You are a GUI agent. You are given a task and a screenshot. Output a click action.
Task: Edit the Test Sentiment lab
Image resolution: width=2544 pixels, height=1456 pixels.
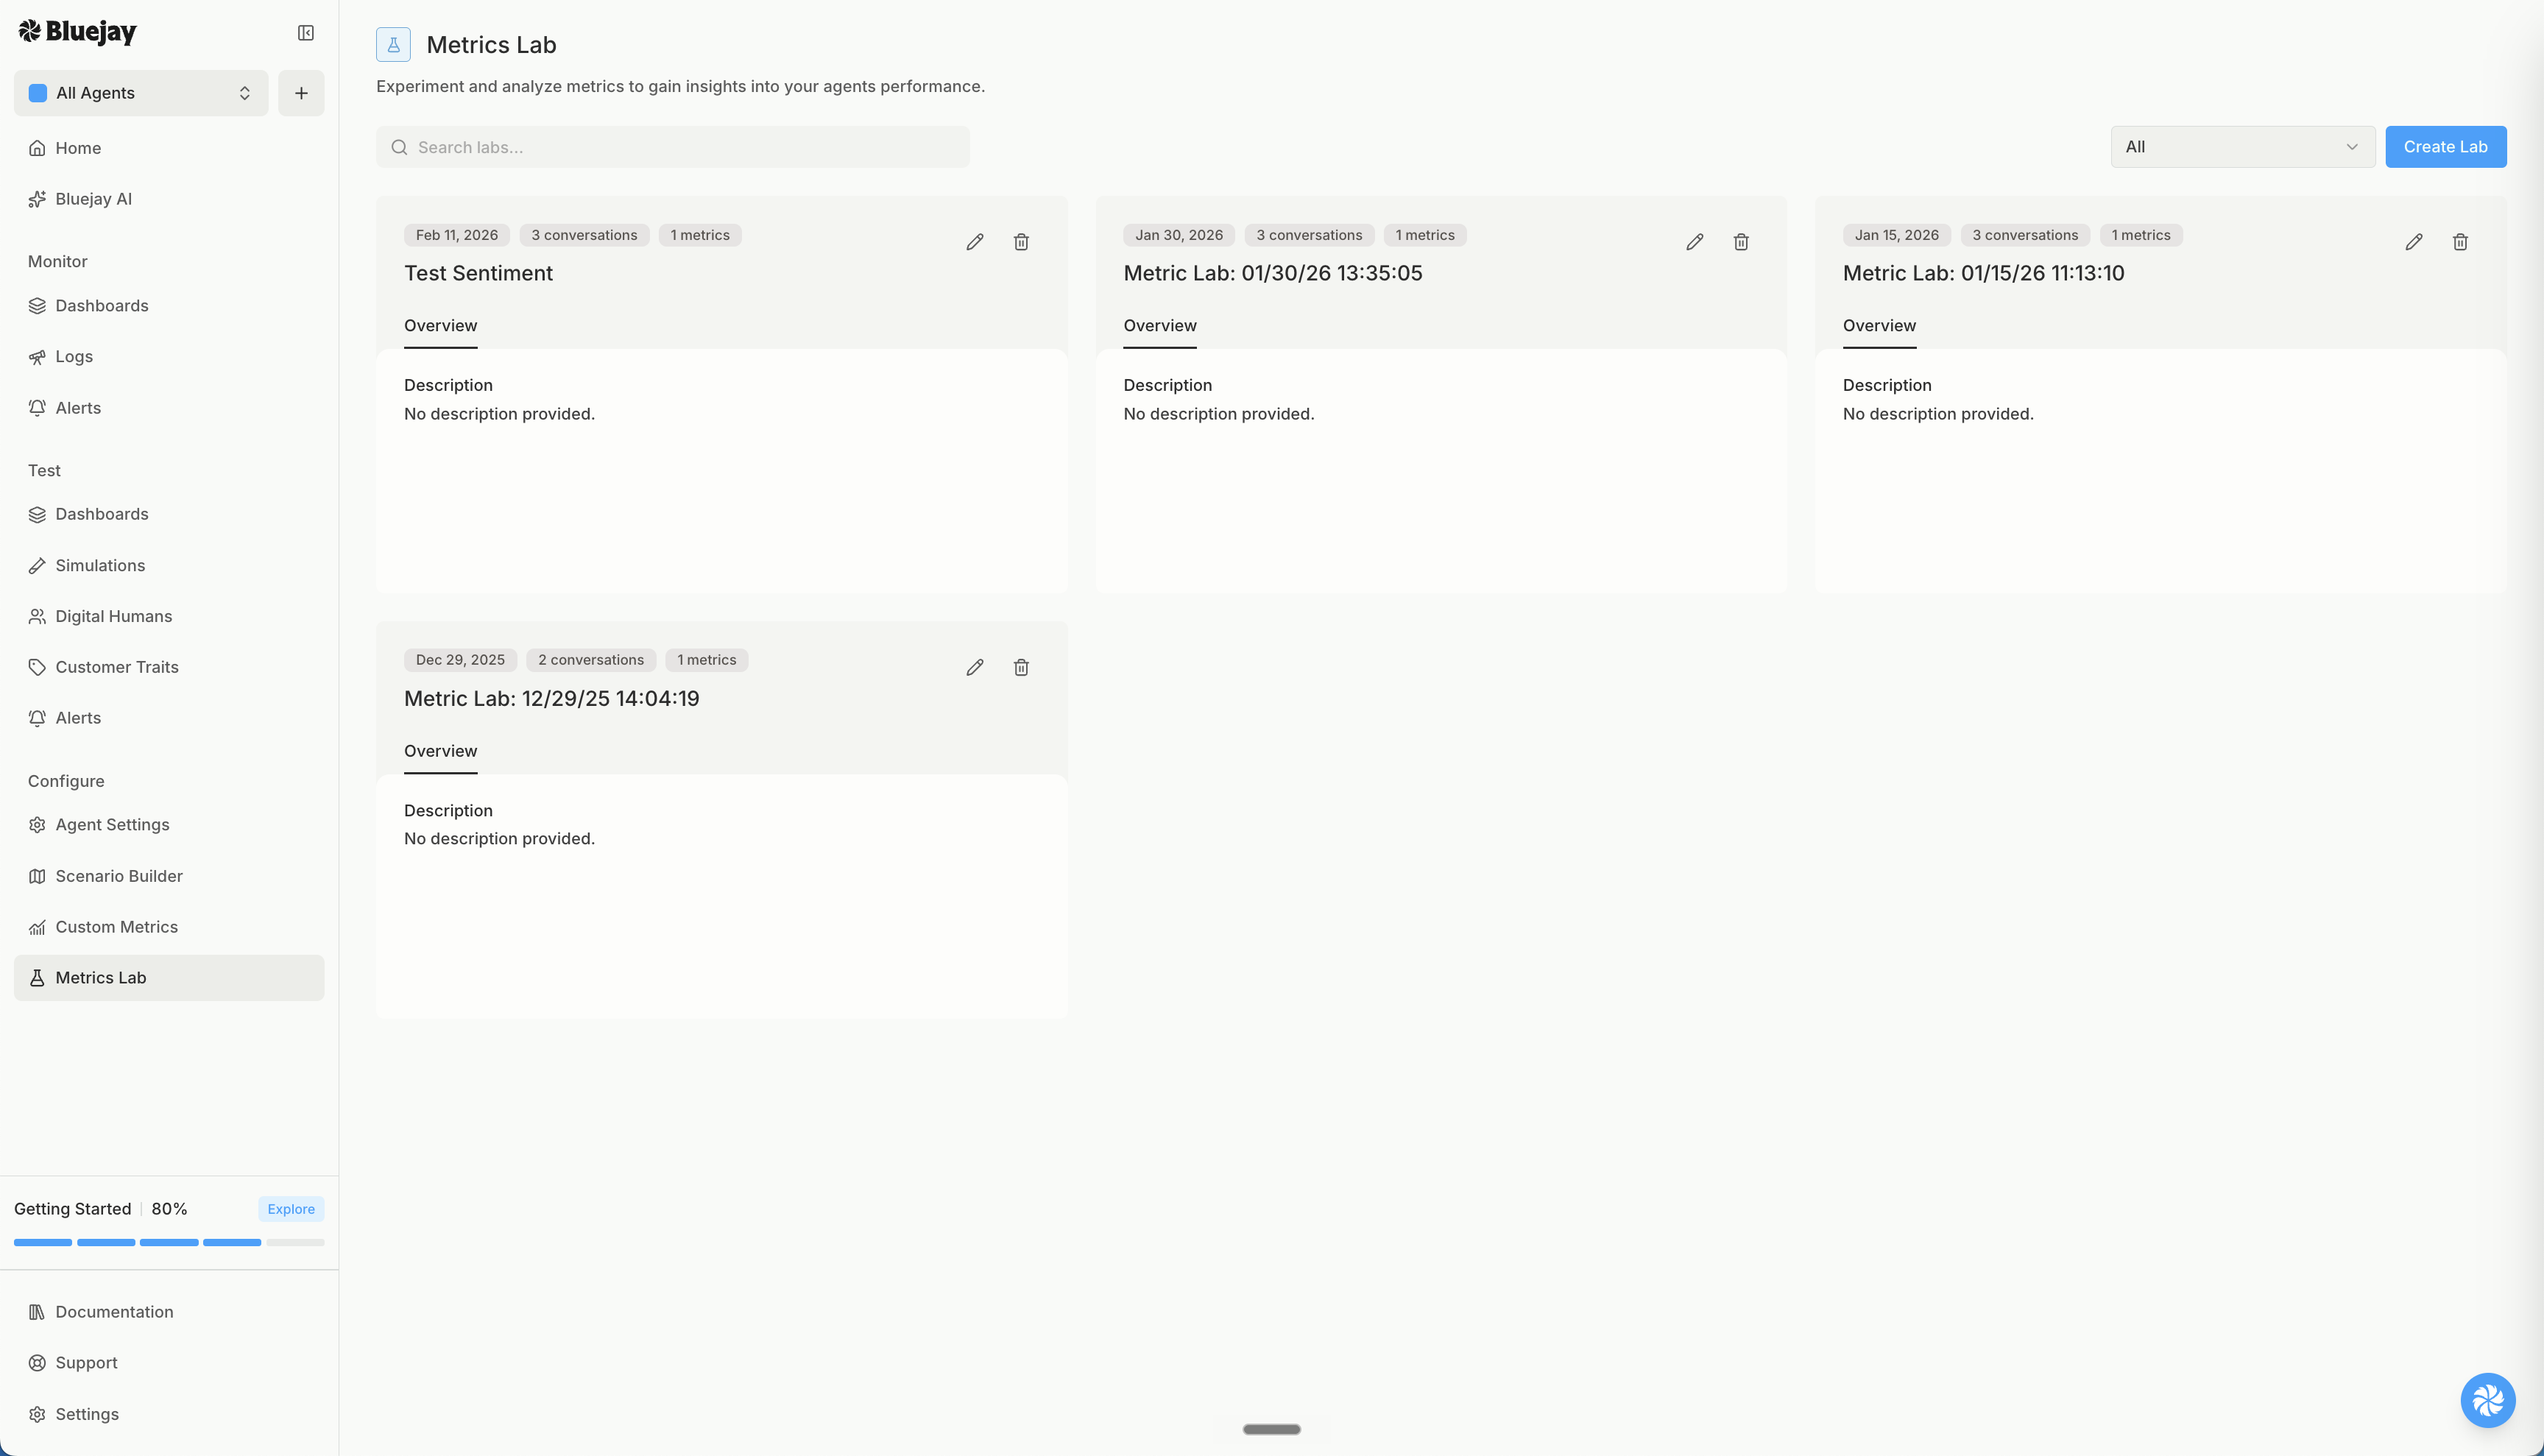tap(975, 242)
